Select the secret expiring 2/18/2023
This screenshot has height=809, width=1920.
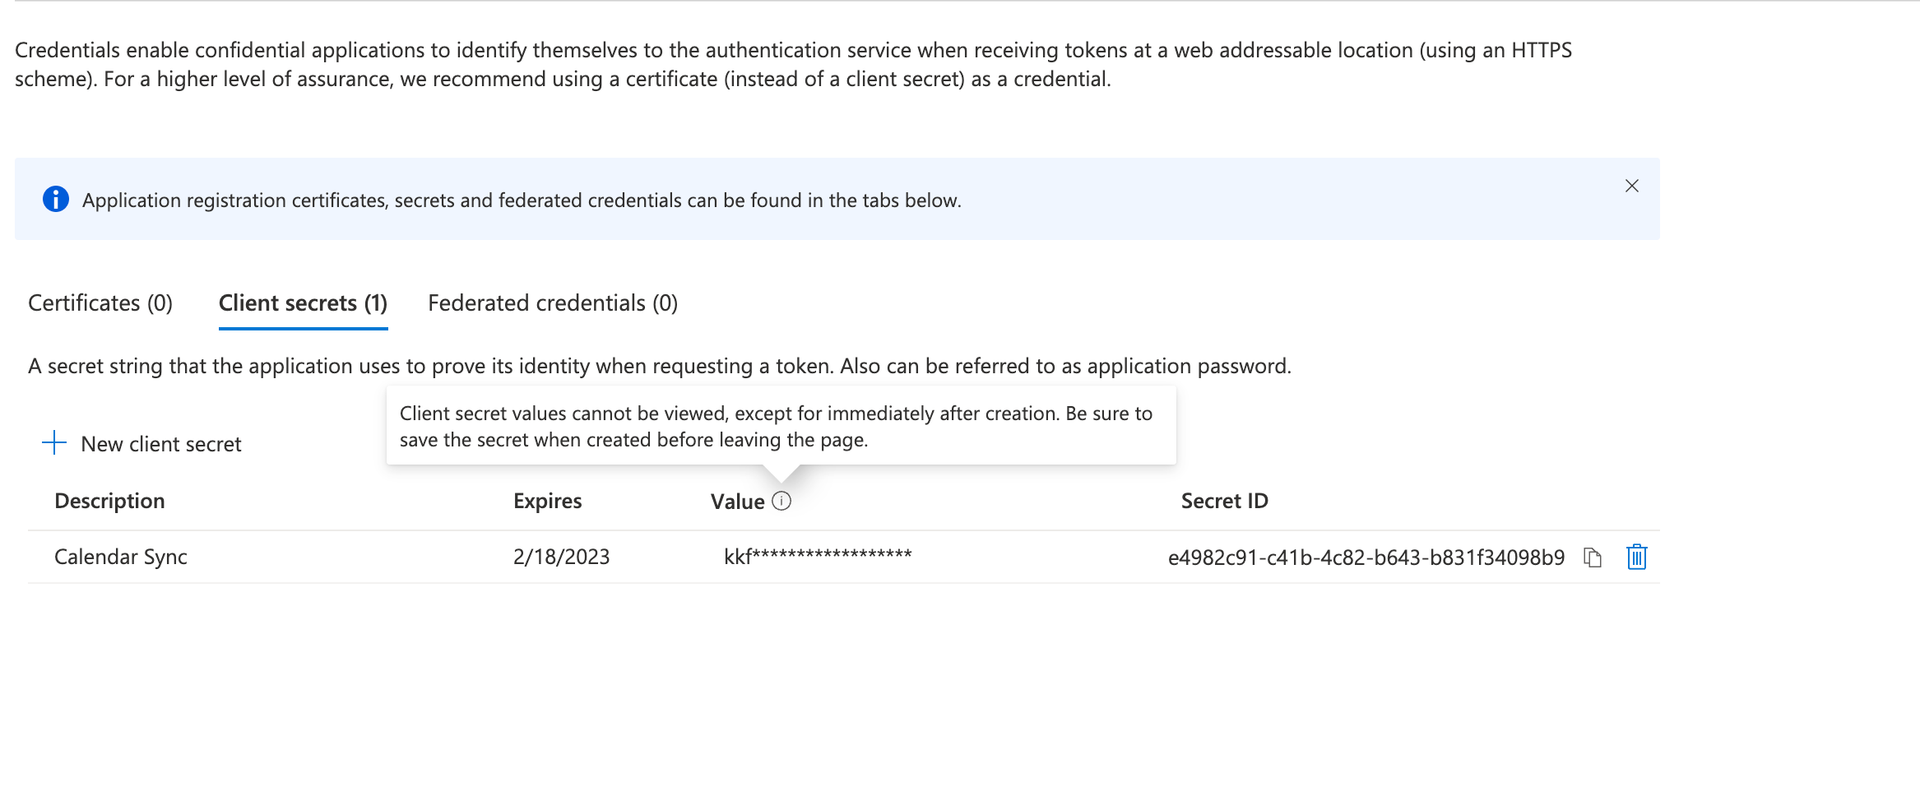(x=562, y=557)
